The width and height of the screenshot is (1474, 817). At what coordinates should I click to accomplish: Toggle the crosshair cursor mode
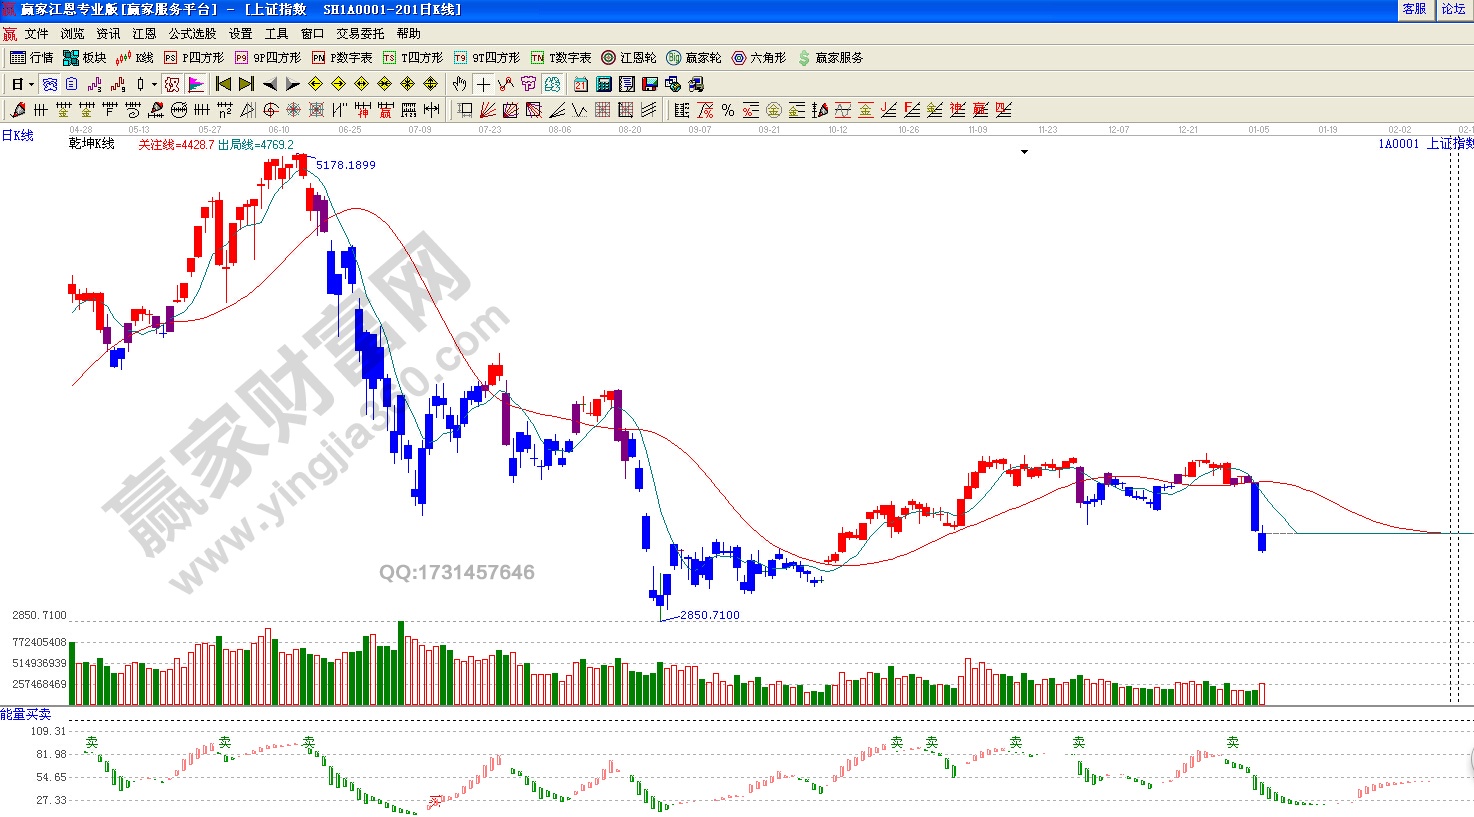483,84
